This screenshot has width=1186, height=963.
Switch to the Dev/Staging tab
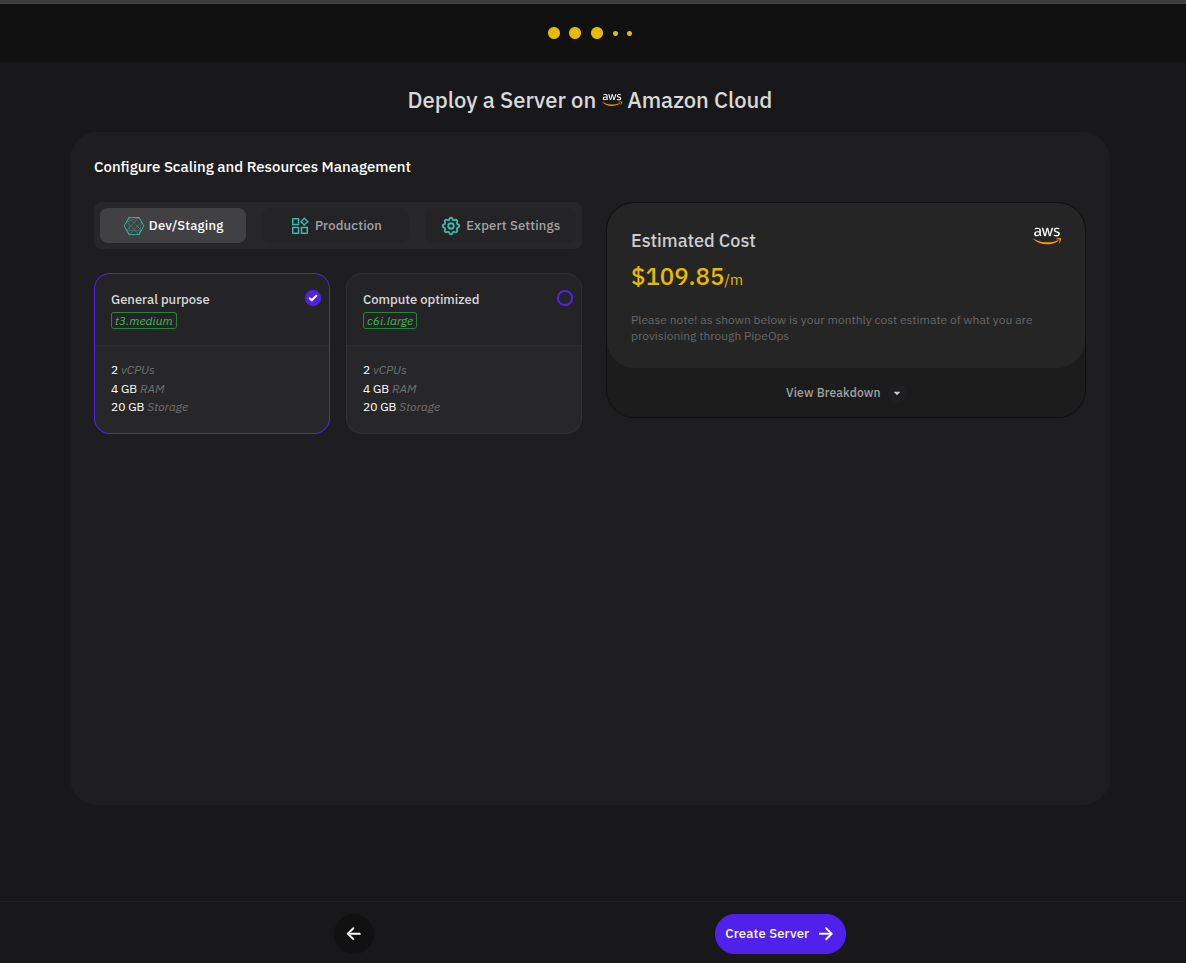point(172,225)
